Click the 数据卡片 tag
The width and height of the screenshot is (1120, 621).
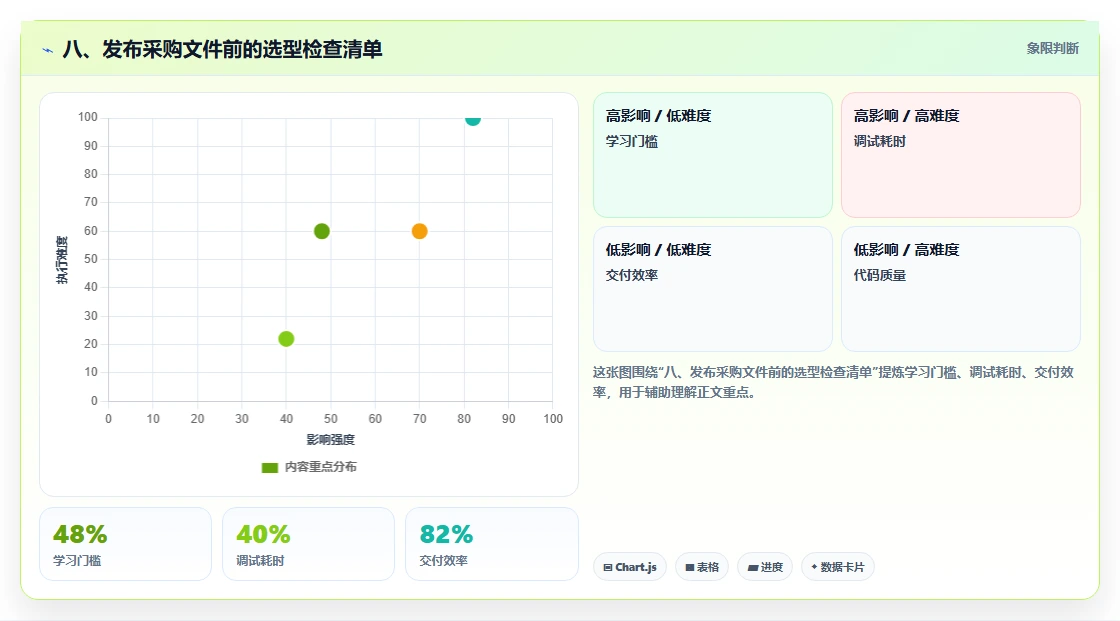coord(838,567)
